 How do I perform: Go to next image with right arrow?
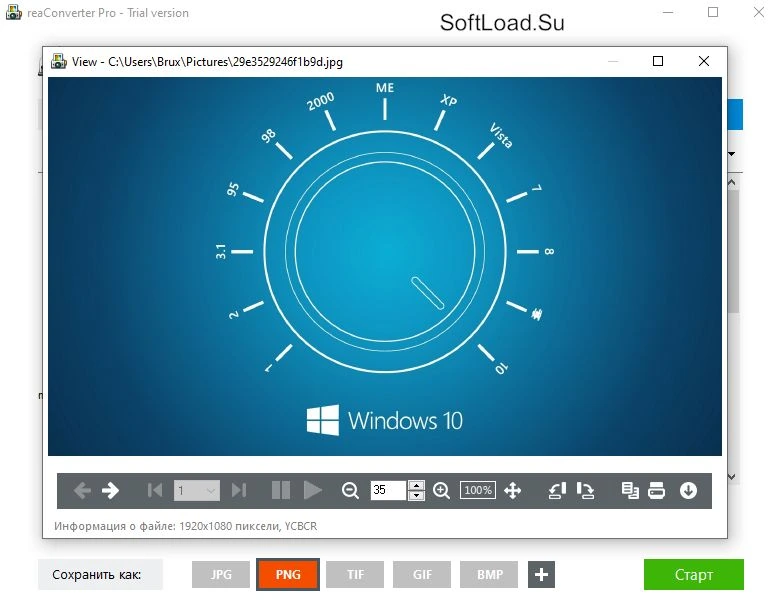[x=110, y=491]
